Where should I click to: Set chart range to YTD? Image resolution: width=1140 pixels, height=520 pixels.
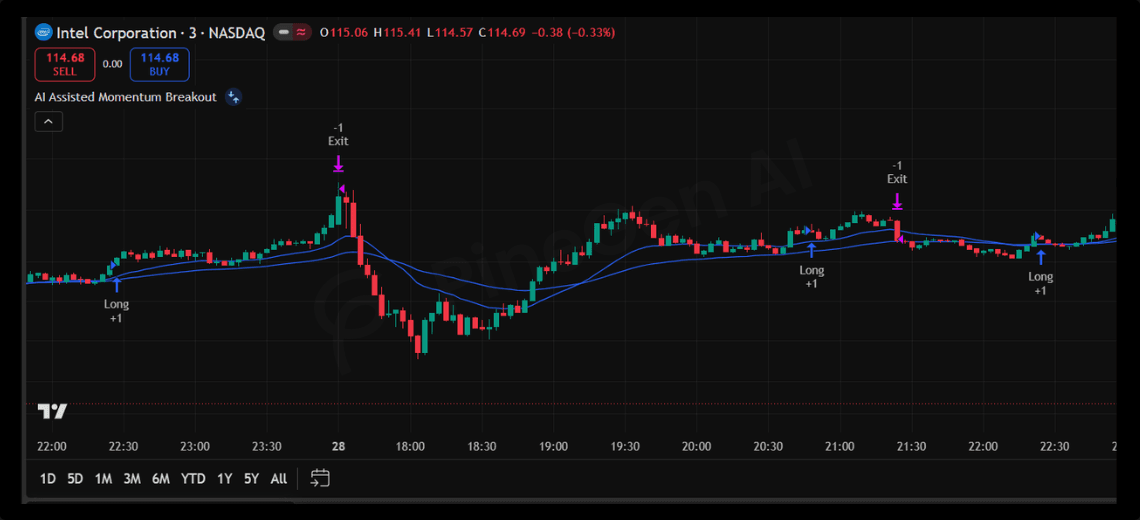(193, 479)
